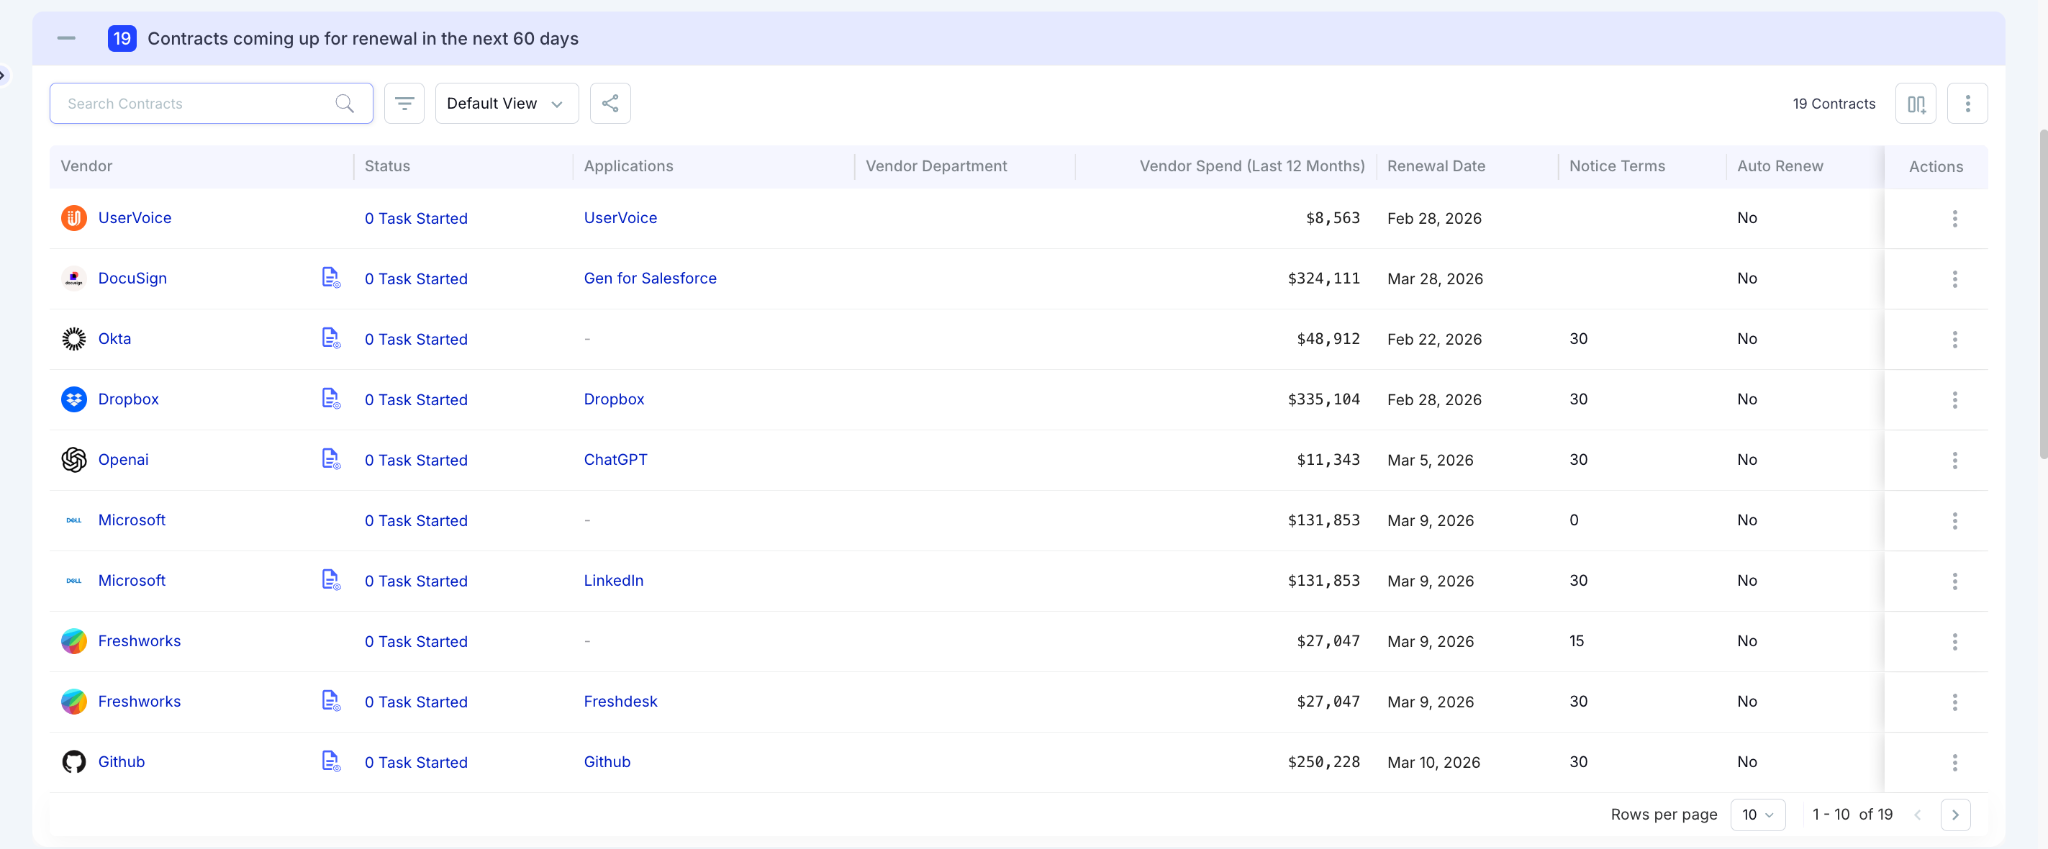Open the Gen for Salesforce application
The height and width of the screenshot is (849, 2048).
pos(650,278)
